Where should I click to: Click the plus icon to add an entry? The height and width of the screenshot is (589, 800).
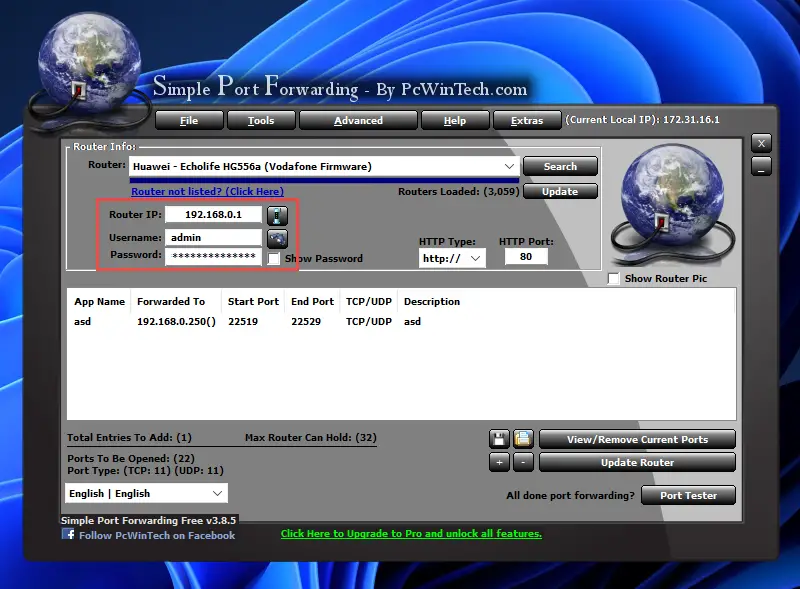point(499,462)
